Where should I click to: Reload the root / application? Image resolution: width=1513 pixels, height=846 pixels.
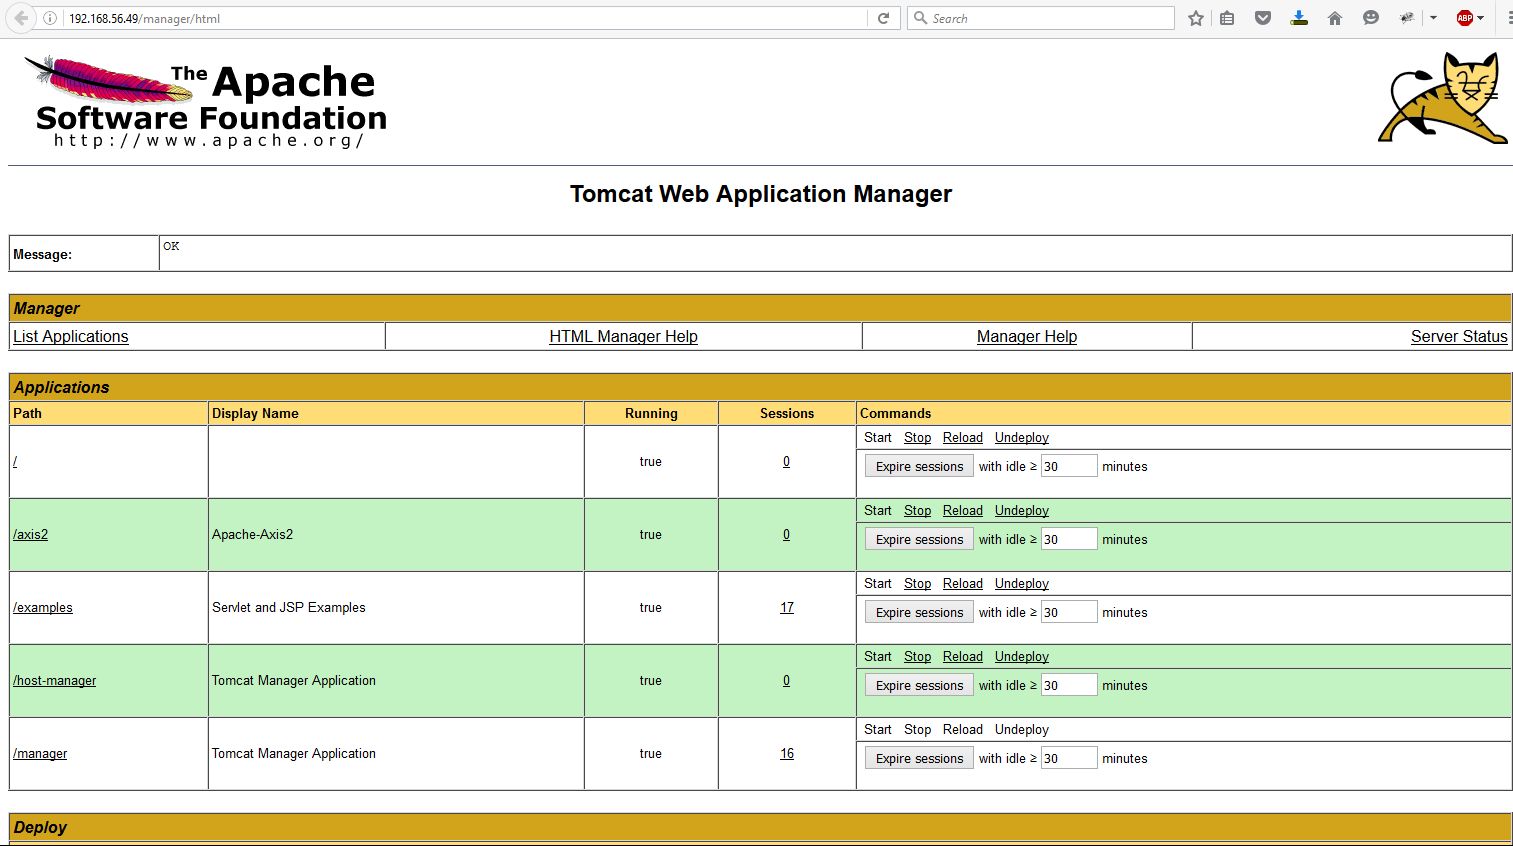point(963,438)
